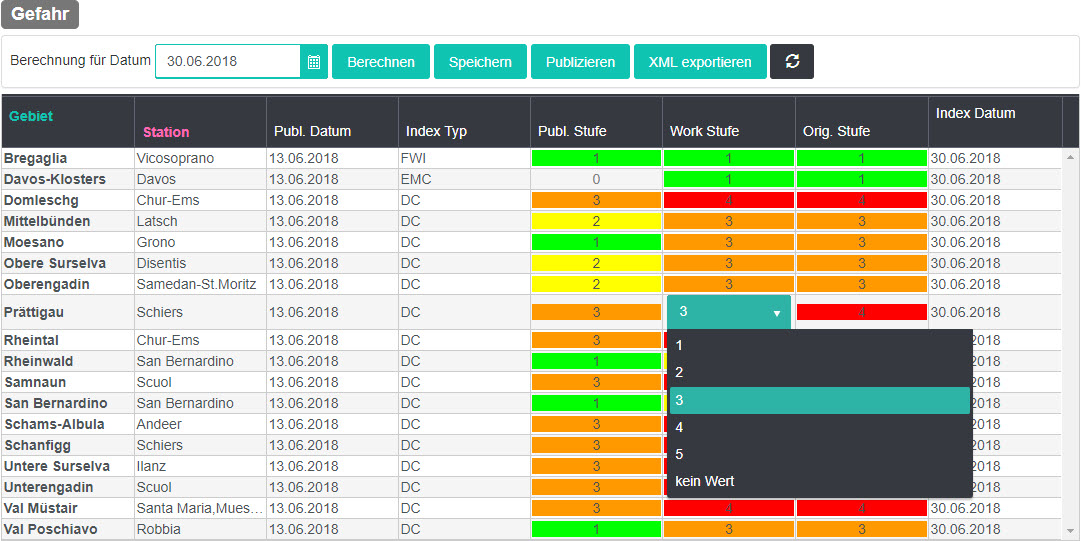
Task: Select the Untere Surselva region cell
Action: (x=68, y=467)
